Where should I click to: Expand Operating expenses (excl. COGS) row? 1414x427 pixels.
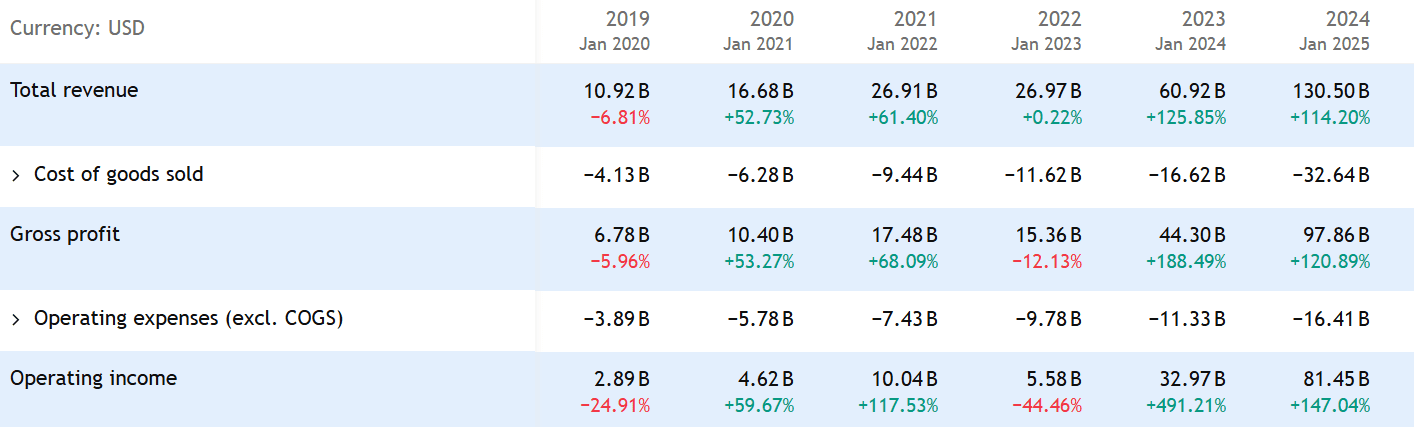coord(16,319)
